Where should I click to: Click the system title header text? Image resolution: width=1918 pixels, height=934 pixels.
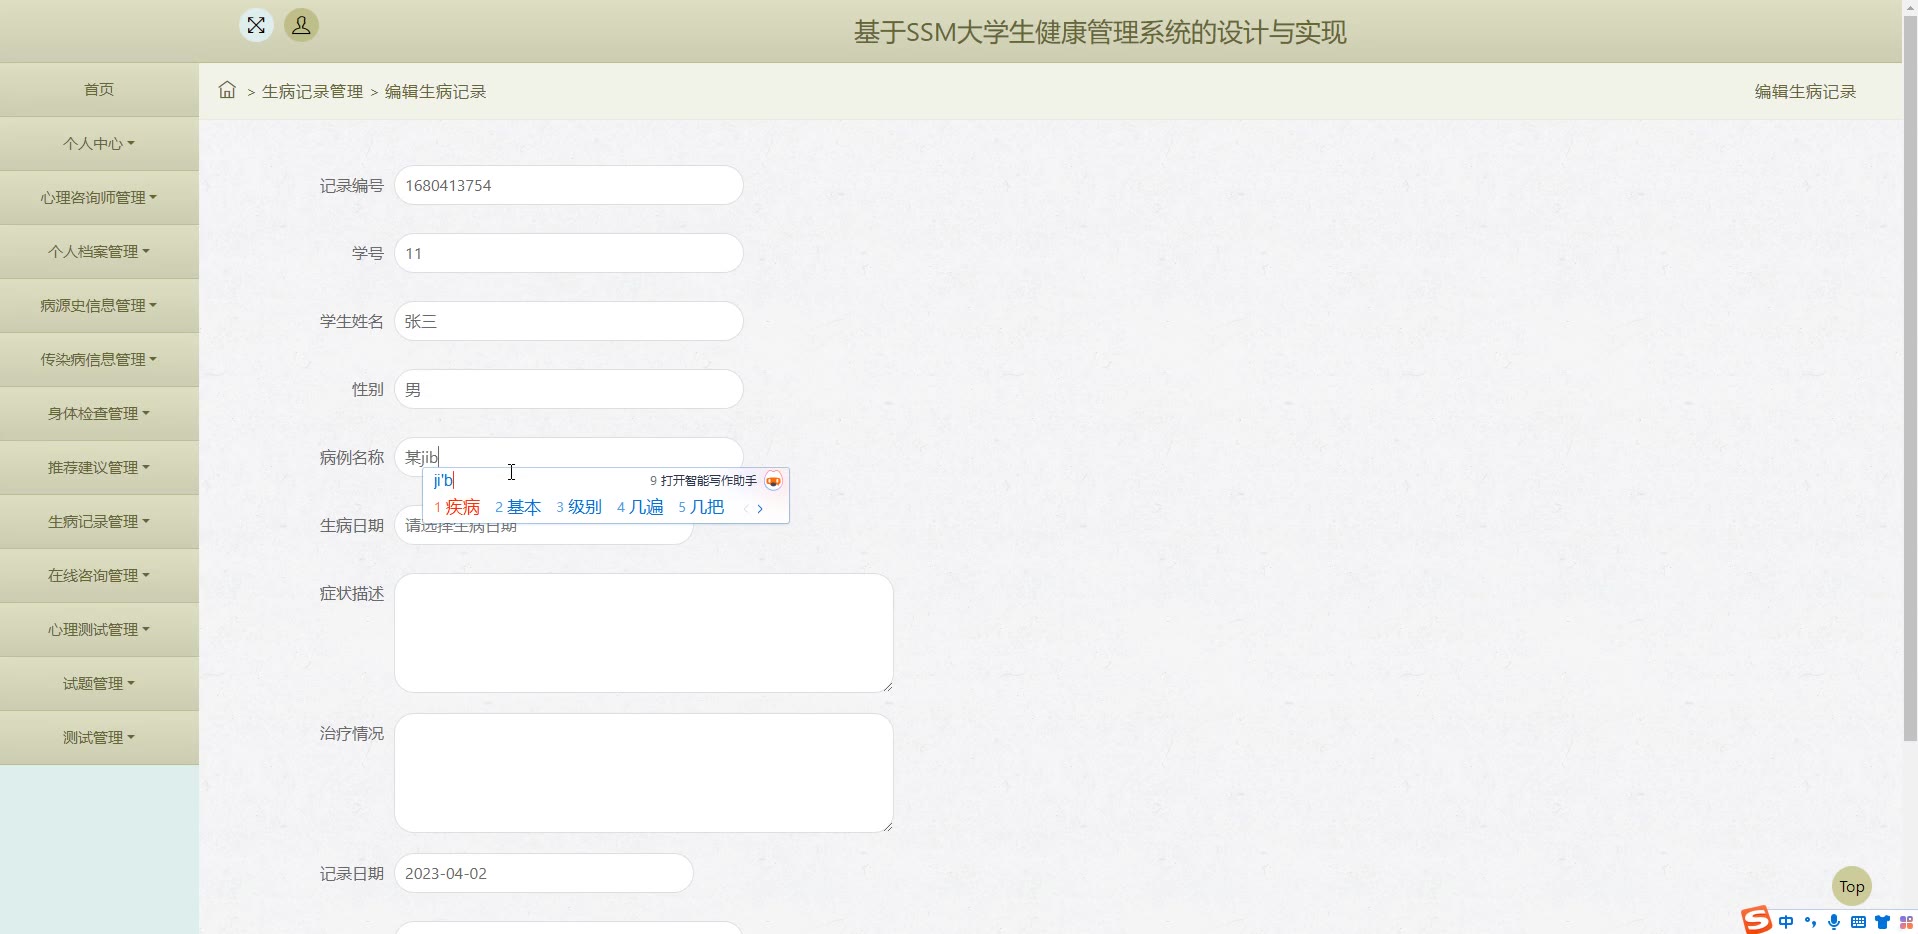click(x=1100, y=32)
